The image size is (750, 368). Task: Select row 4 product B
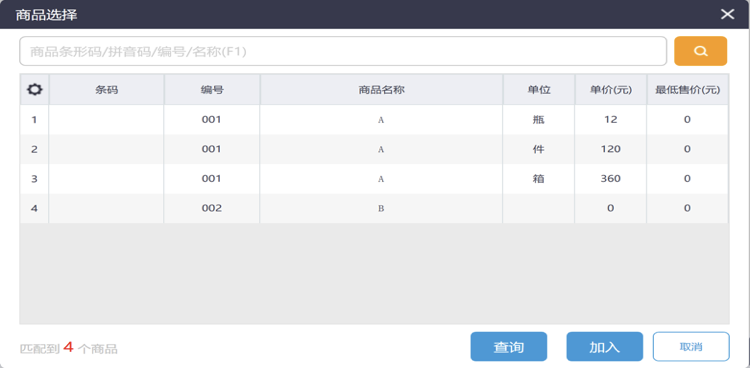375,209
